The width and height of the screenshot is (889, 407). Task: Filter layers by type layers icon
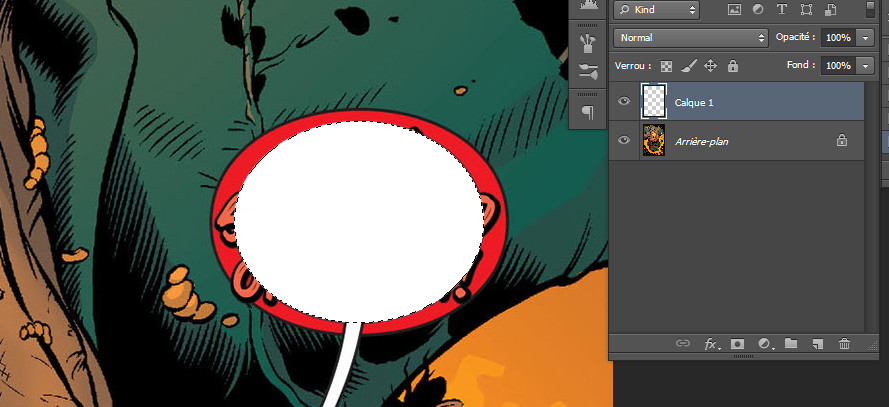[x=782, y=10]
